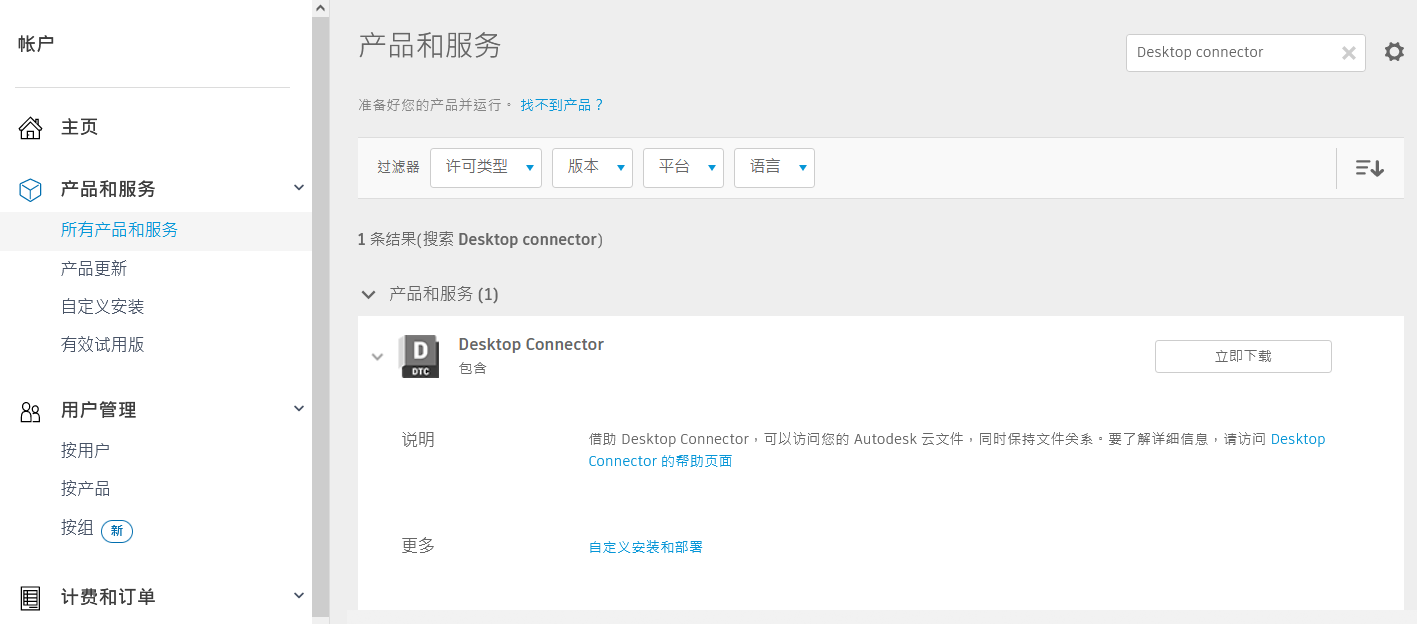Screen dimensions: 1417x624
Task: Click the users icon for 用户管理
Action: [31, 411]
